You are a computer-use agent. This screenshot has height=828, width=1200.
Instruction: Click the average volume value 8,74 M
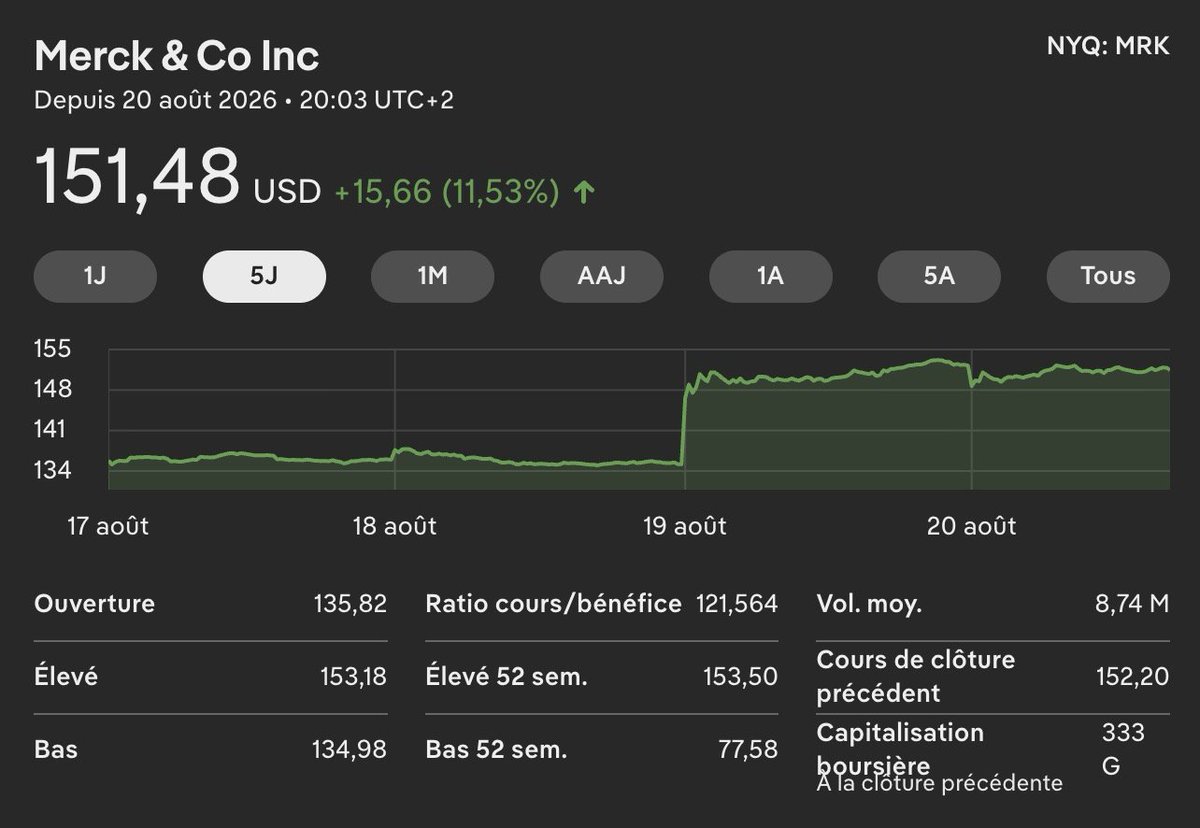click(1132, 604)
